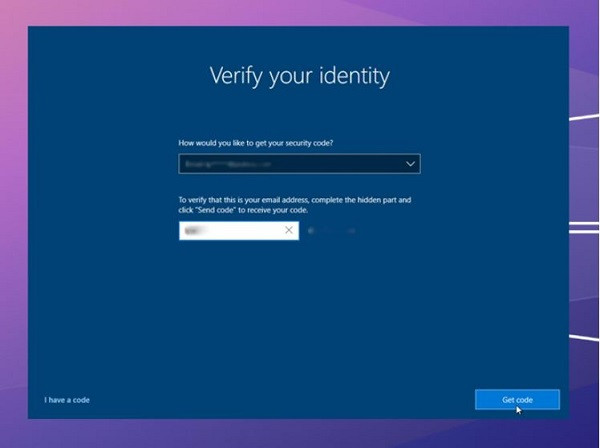Expand the security code method dropdown
This screenshot has width=600, height=448.
[x=299, y=164]
